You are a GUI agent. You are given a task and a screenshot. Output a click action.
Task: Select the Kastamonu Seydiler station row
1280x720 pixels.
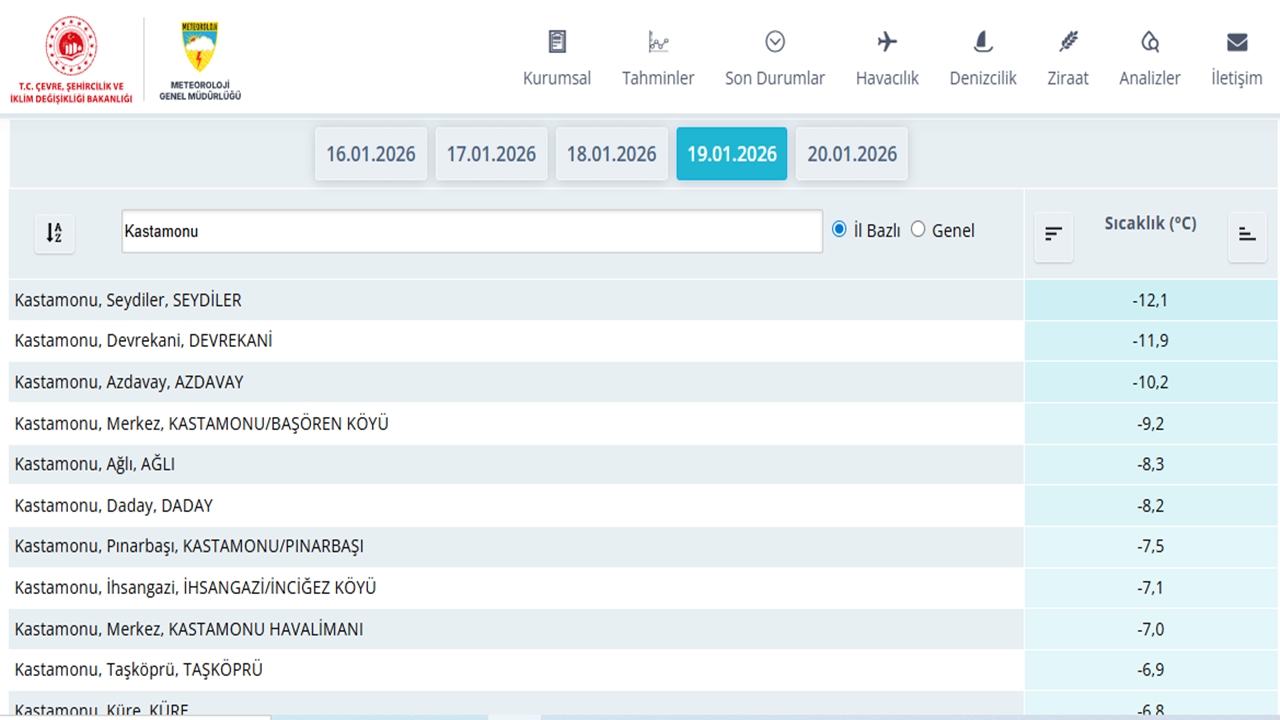[516, 300]
